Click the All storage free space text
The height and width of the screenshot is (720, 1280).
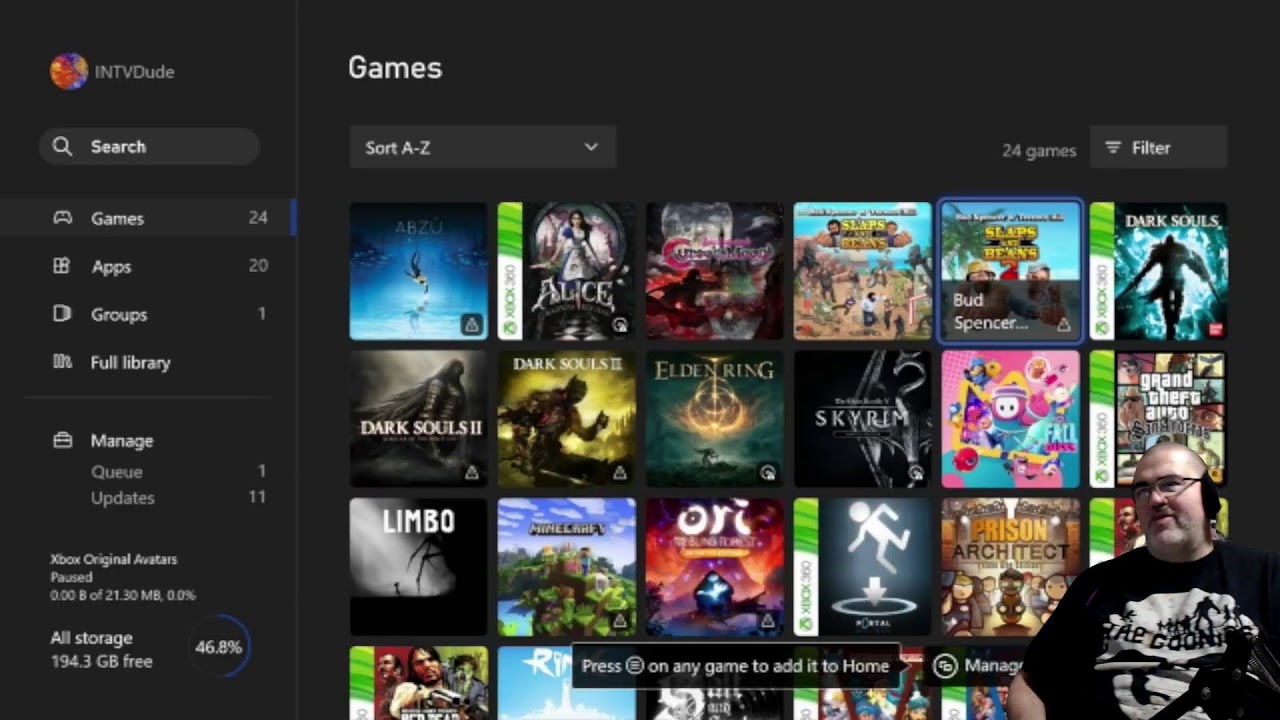(x=102, y=649)
